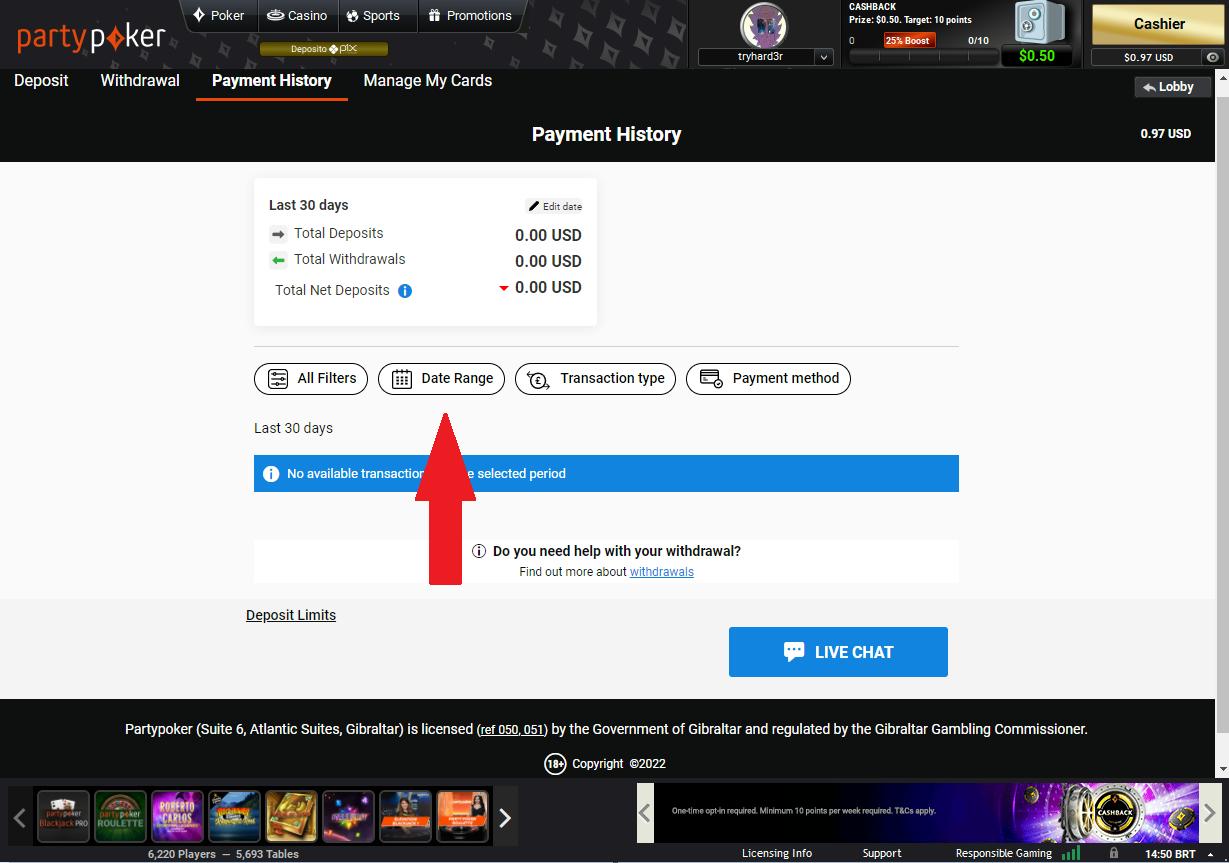The width and height of the screenshot is (1229, 863).
Task: Click the cashback points progress bar
Action: click(x=920, y=57)
